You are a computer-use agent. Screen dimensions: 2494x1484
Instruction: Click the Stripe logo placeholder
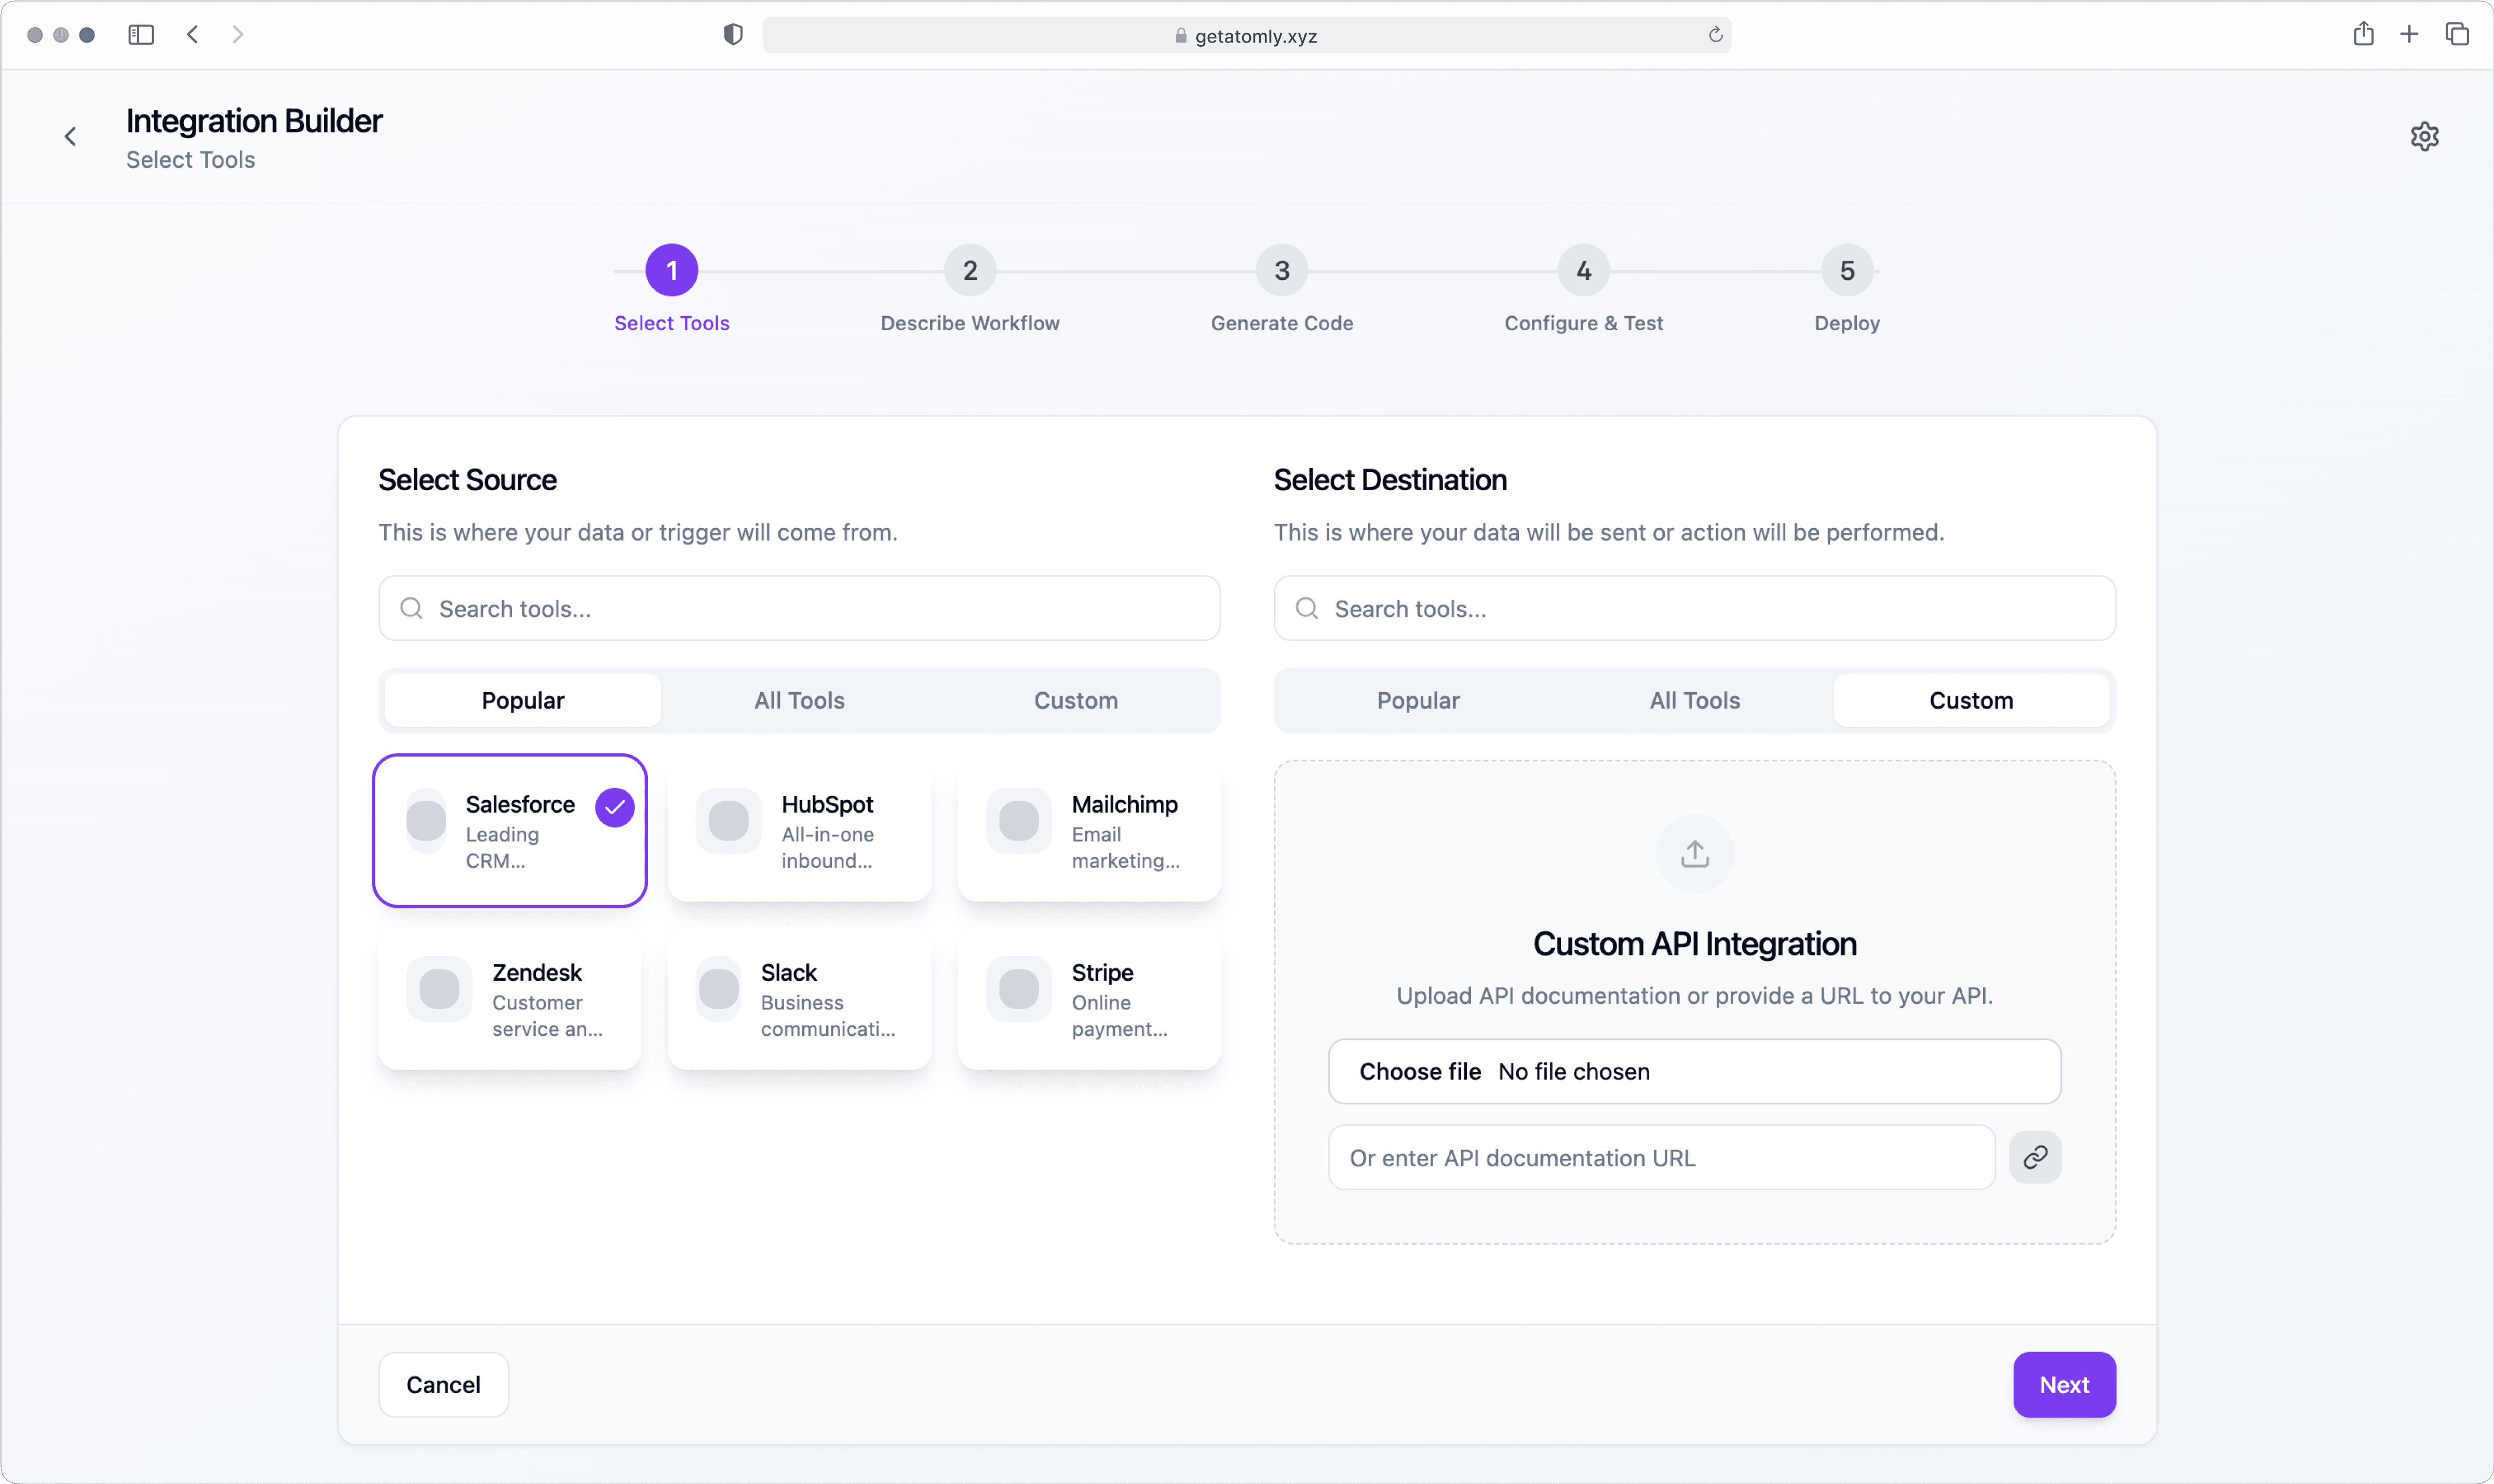[1018, 989]
